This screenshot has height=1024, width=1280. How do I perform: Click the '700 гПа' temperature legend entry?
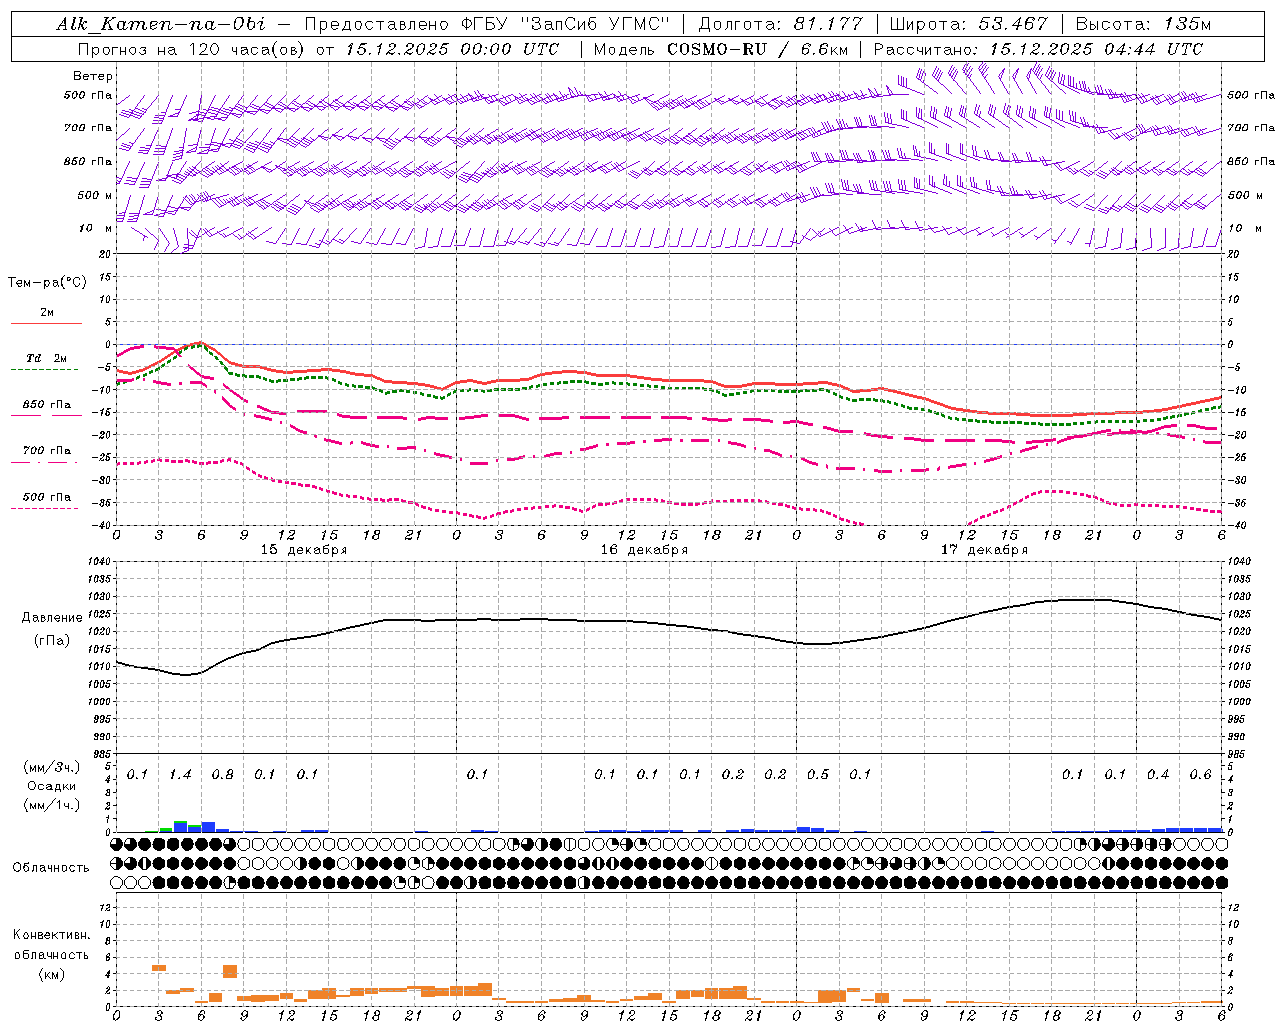click(47, 451)
